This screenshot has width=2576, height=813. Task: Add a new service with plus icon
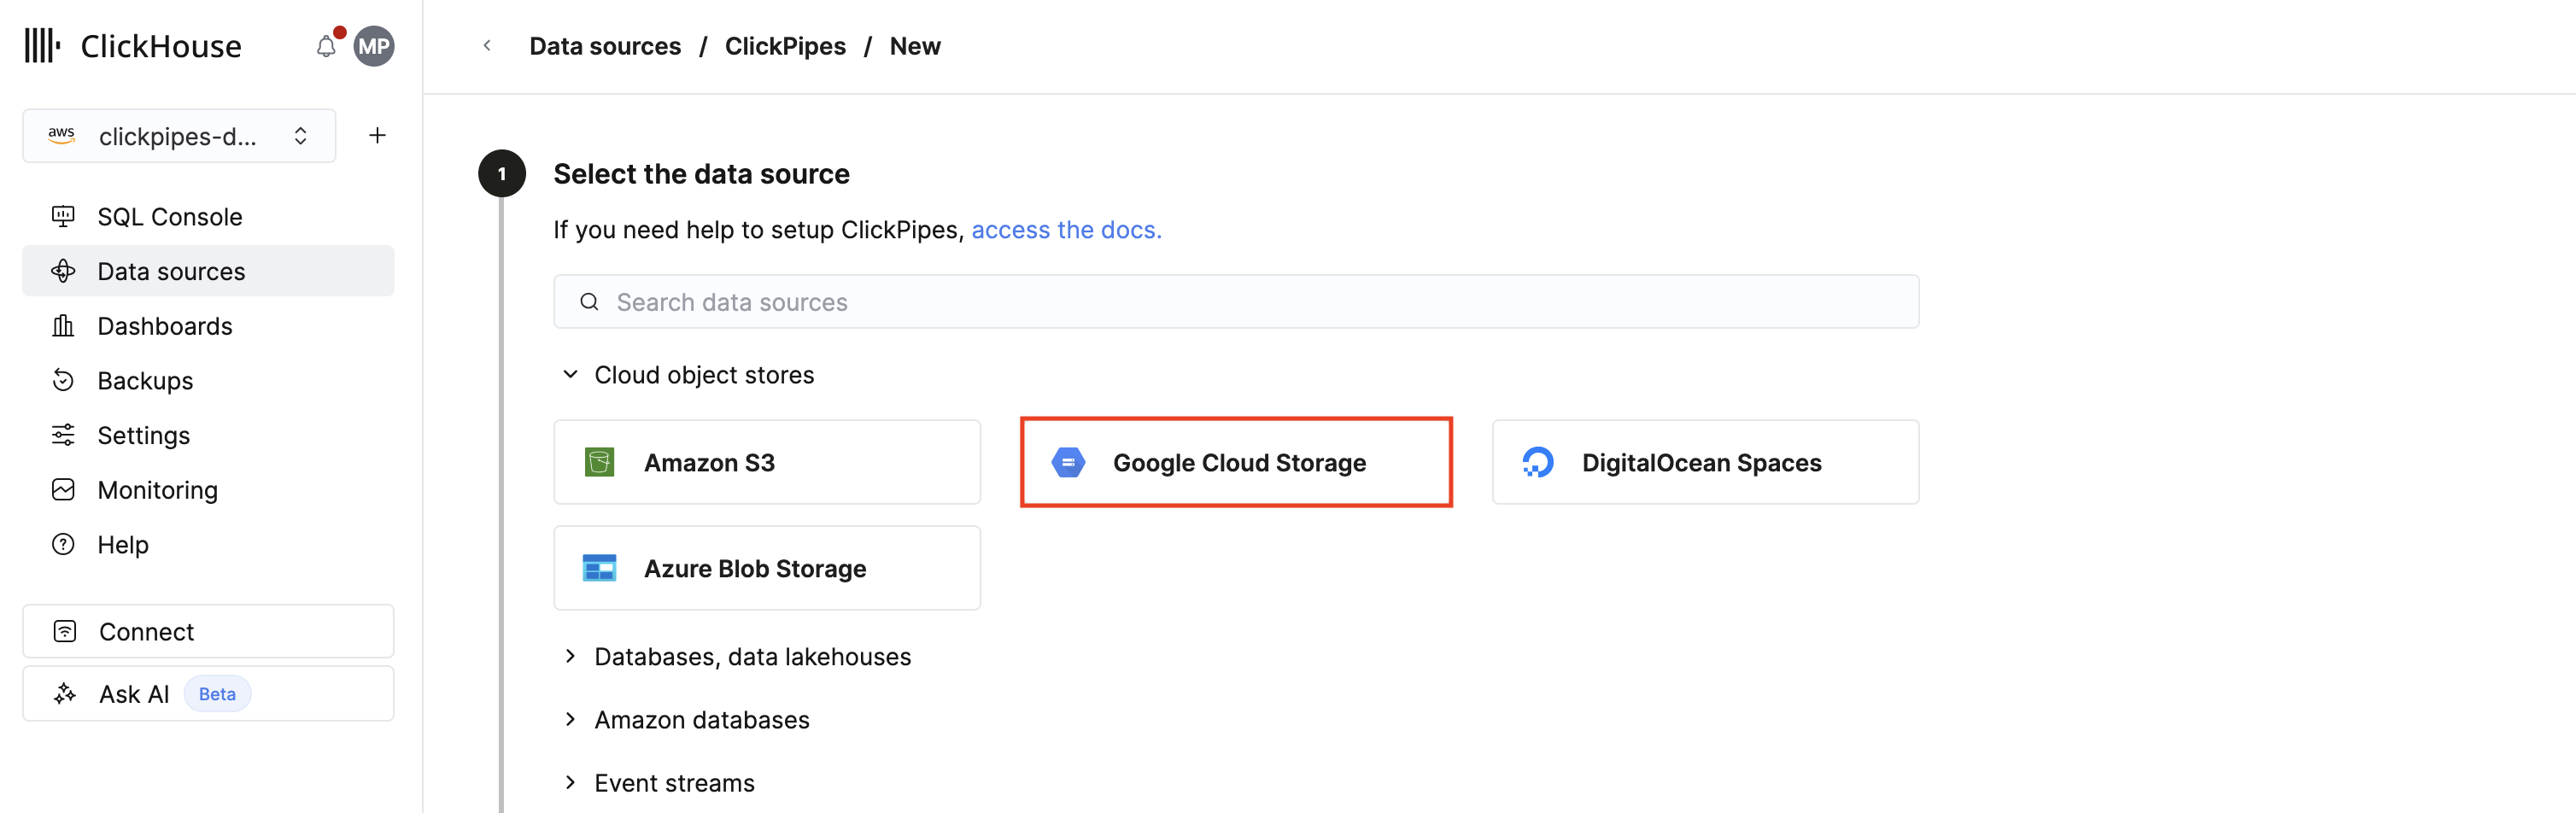click(x=377, y=136)
